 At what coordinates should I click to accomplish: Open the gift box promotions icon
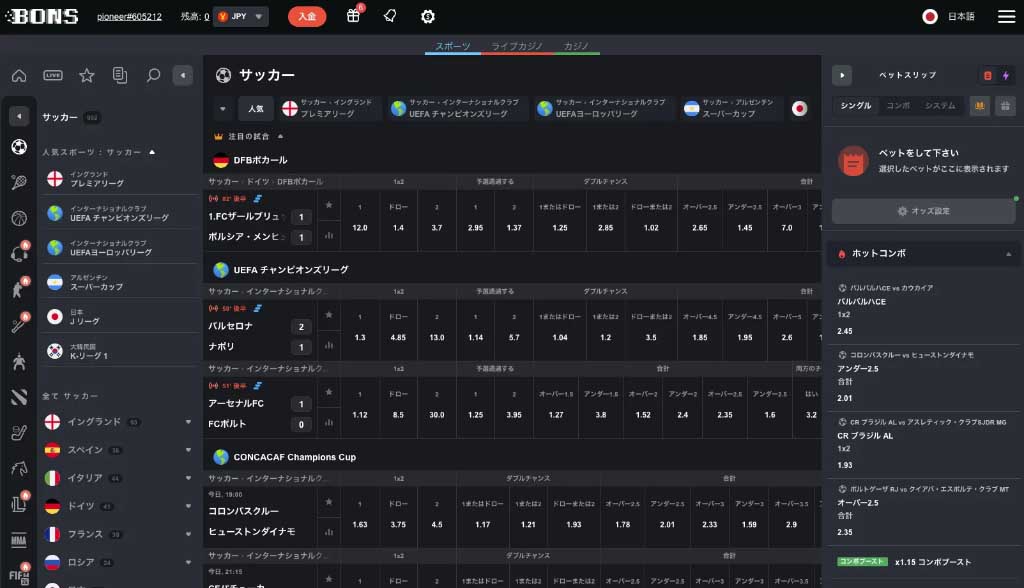point(353,16)
